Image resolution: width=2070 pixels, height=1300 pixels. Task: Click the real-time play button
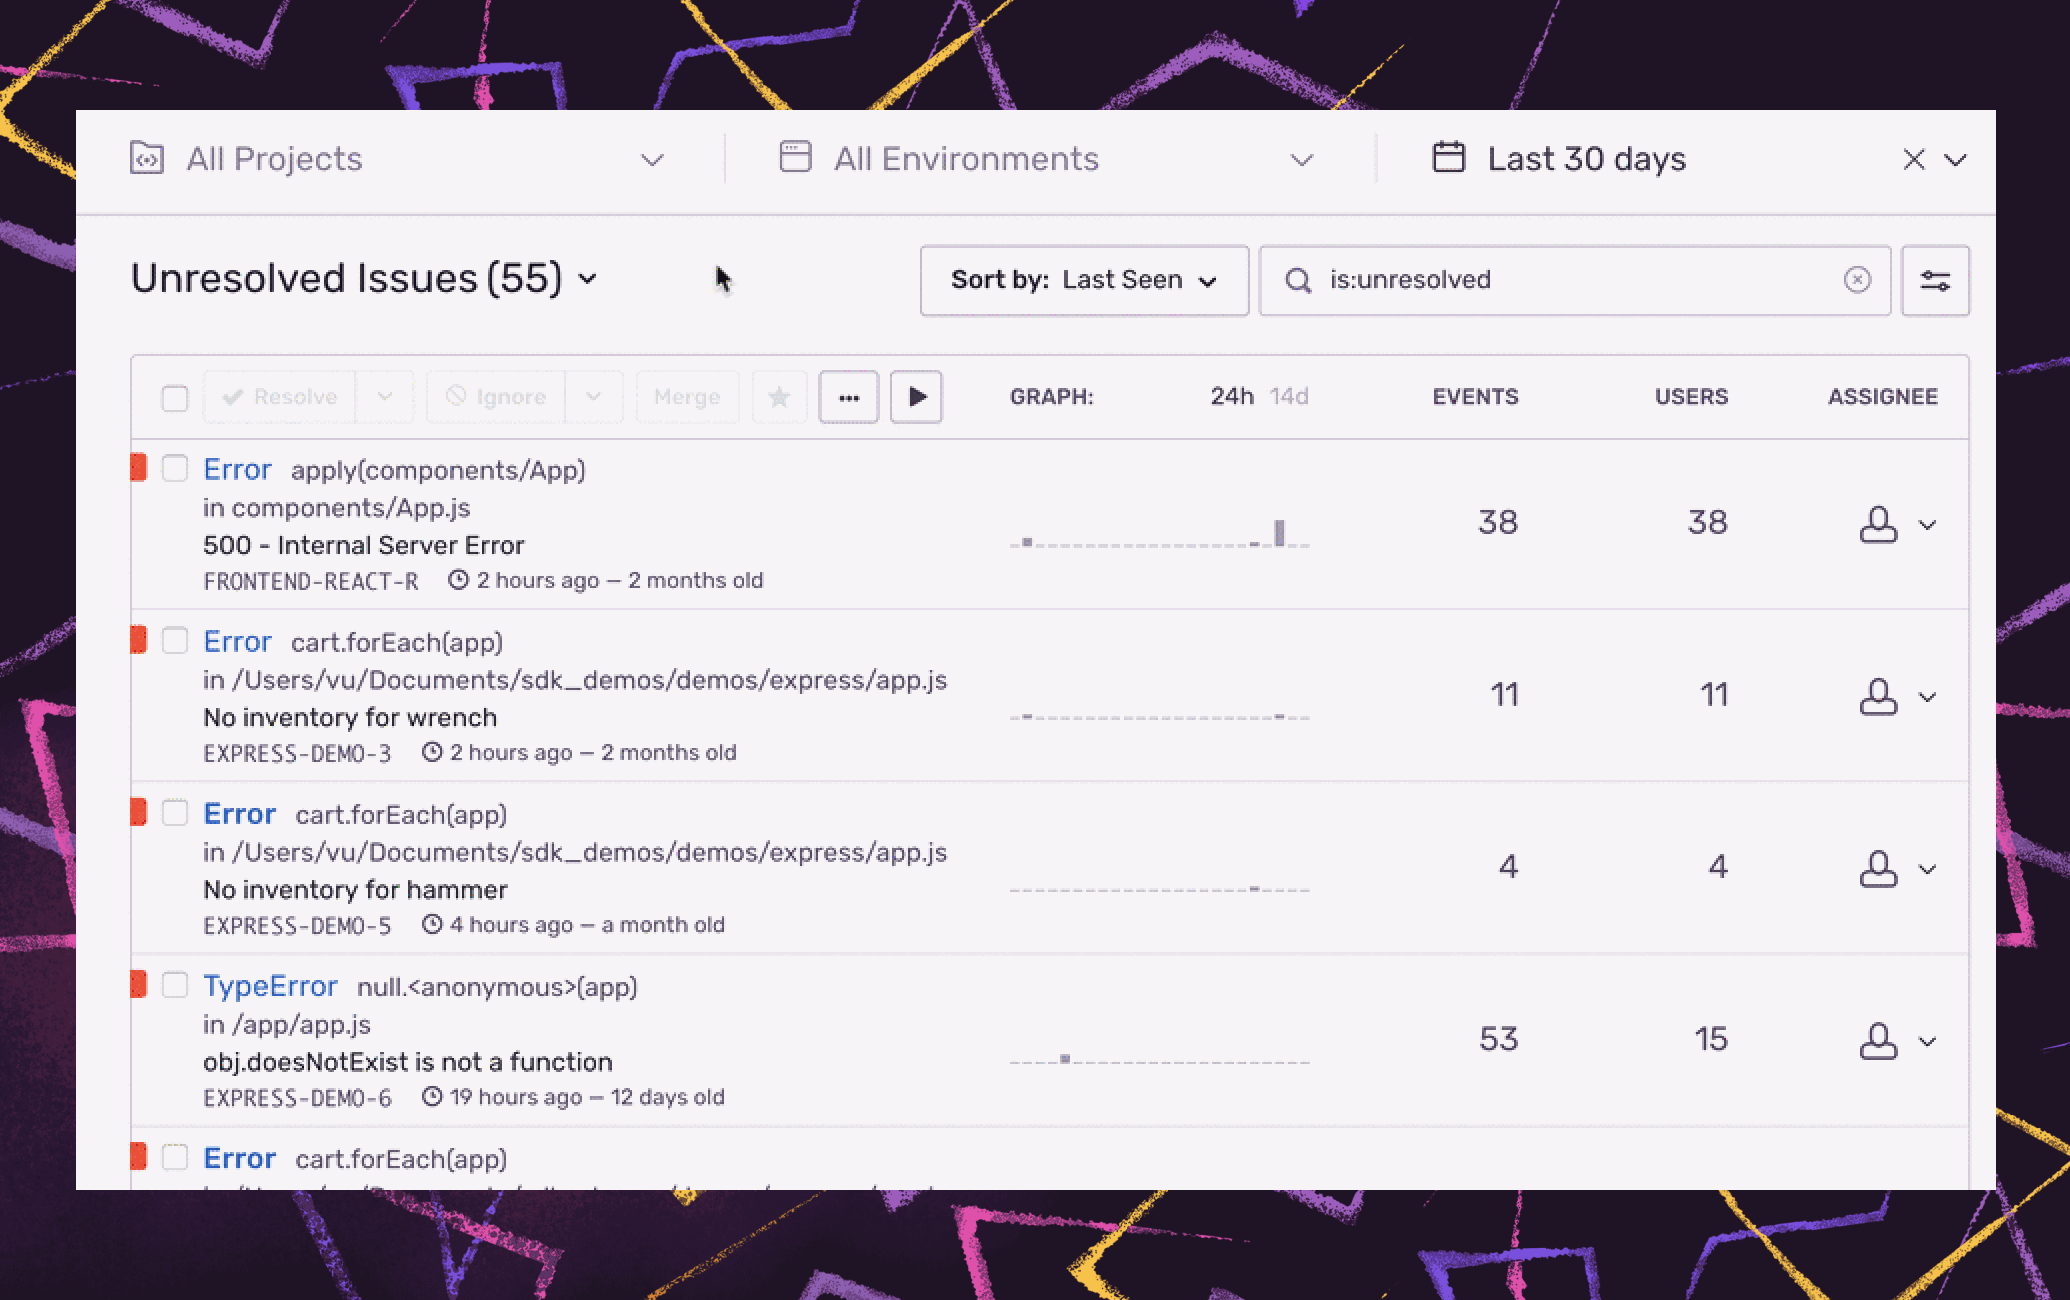coord(916,397)
